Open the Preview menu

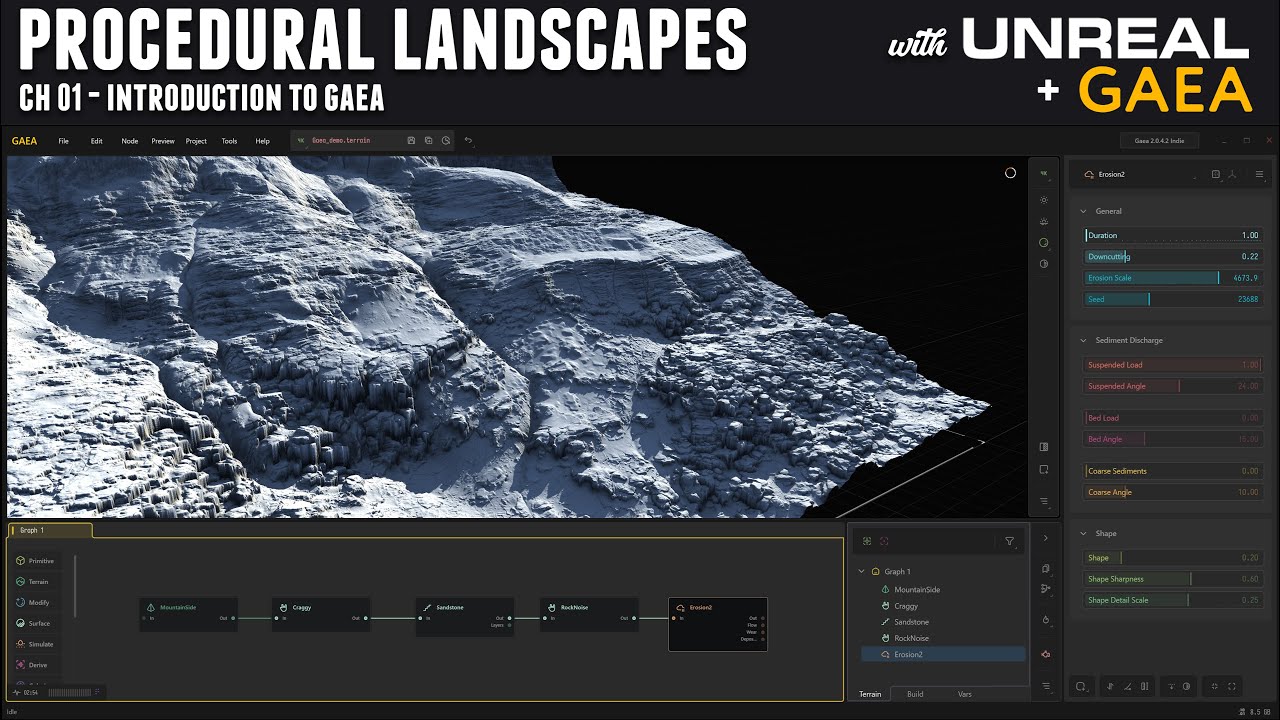click(163, 141)
